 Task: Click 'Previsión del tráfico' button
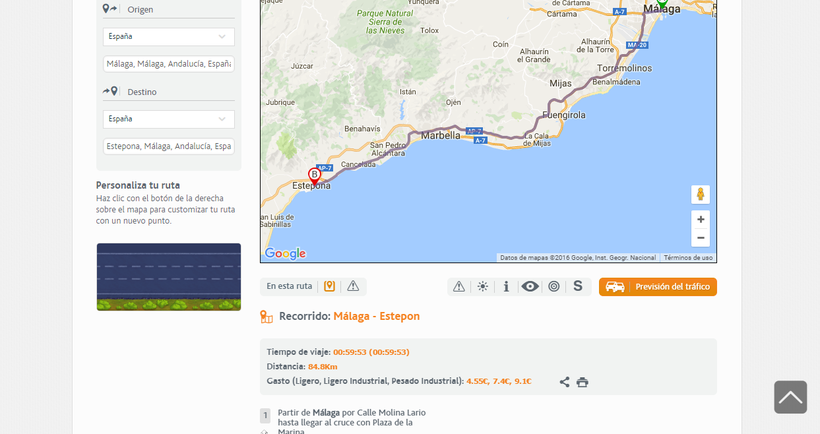[657, 287]
